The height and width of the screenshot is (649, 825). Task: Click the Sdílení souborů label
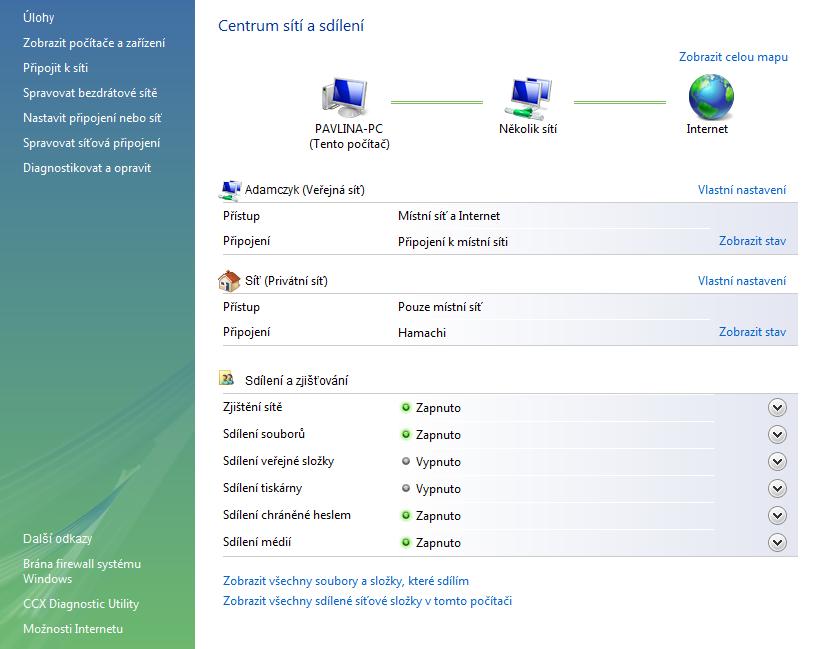coord(264,434)
